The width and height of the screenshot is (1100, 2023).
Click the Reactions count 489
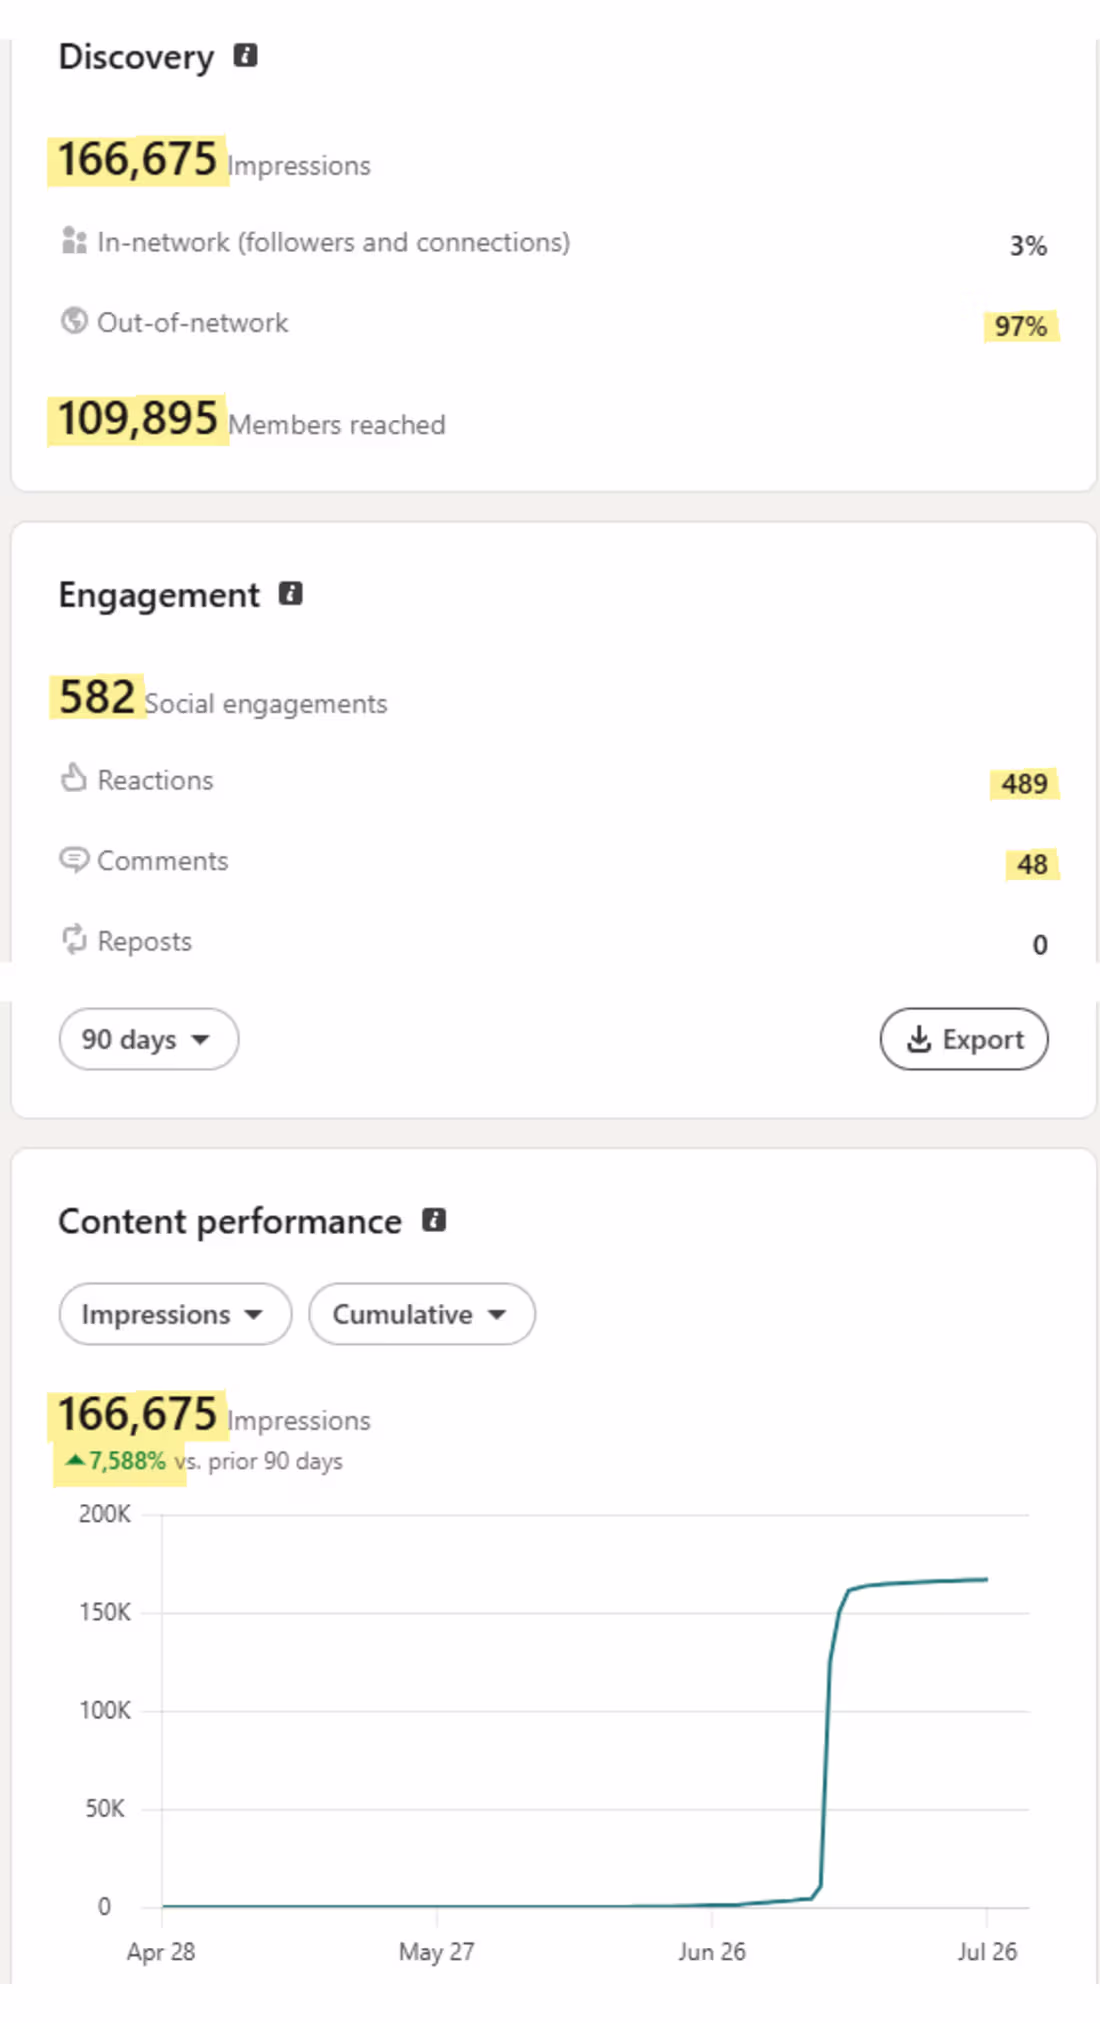pos(1025,783)
